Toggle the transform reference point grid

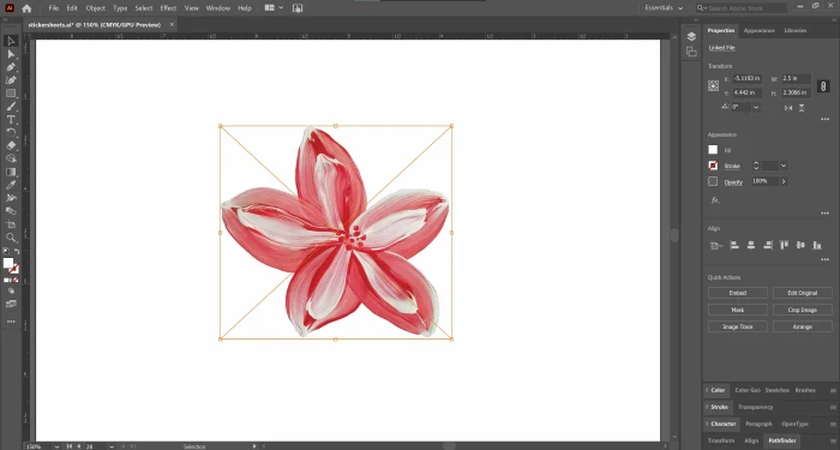[713, 85]
